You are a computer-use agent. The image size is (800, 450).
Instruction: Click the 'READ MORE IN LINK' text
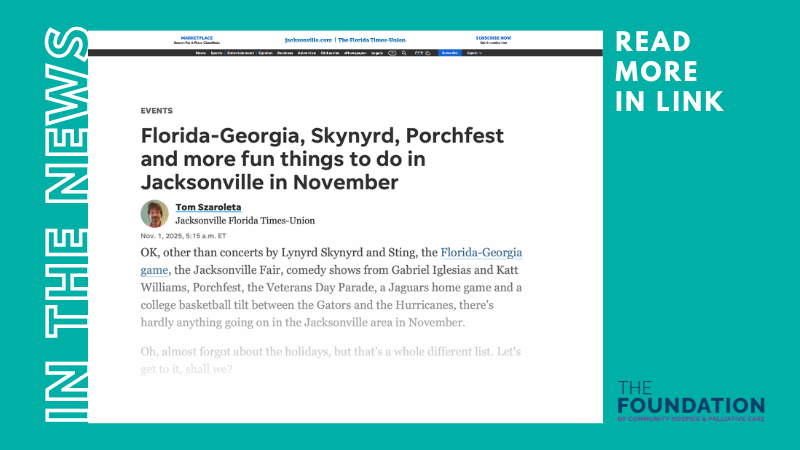(669, 71)
